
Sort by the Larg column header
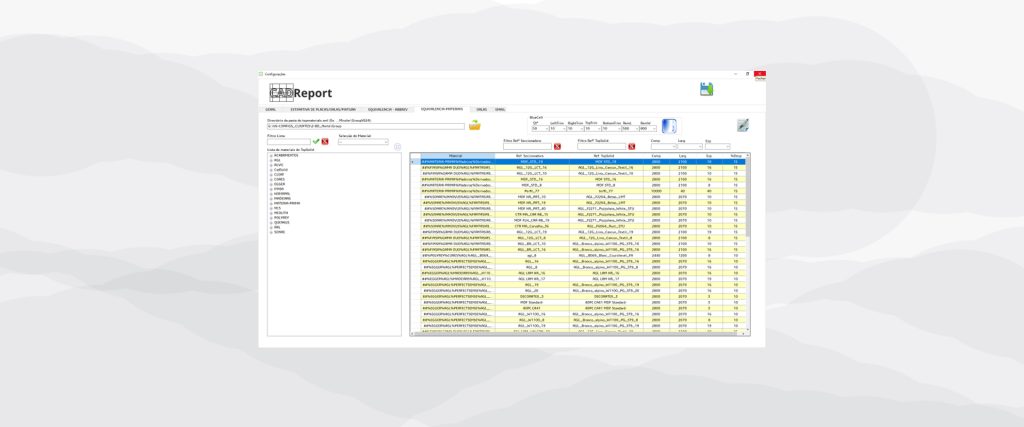[682, 156]
